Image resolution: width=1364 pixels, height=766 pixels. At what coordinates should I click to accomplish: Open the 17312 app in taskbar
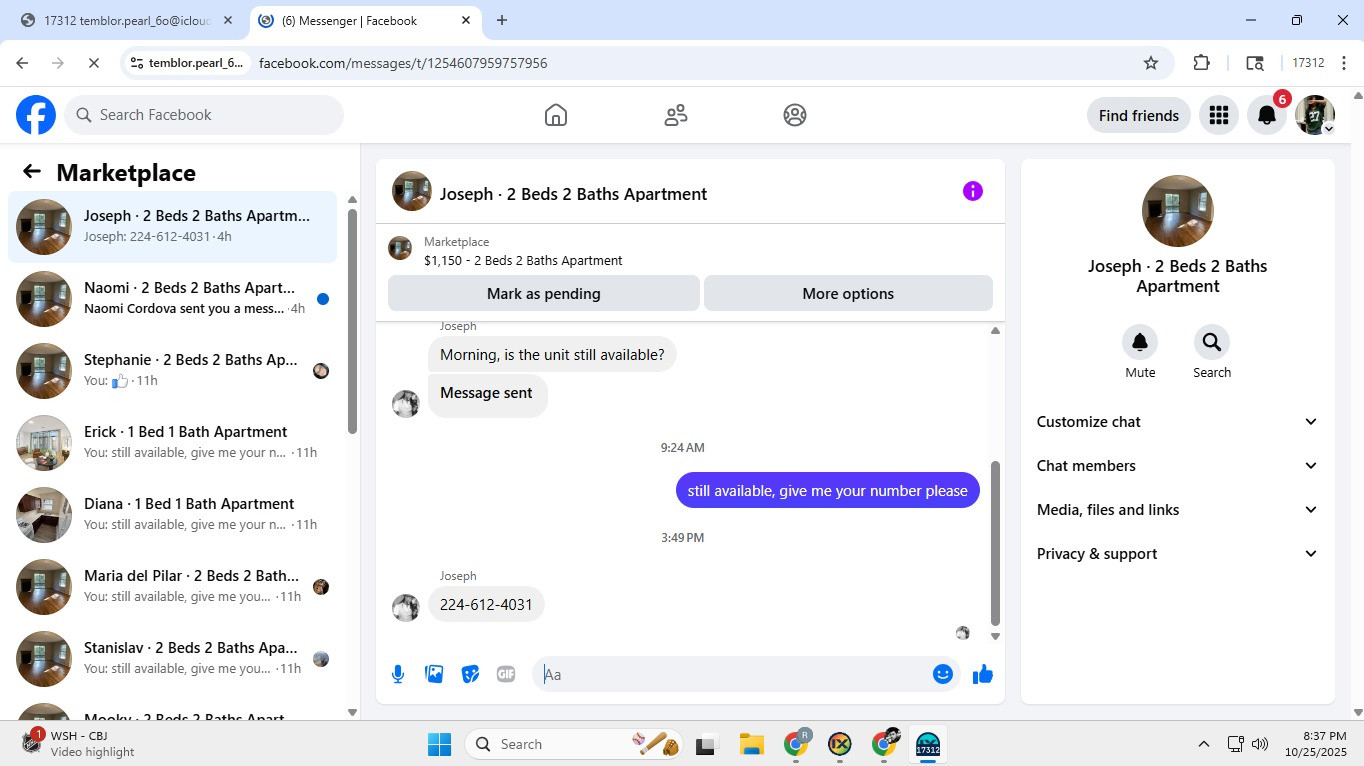pos(928,744)
